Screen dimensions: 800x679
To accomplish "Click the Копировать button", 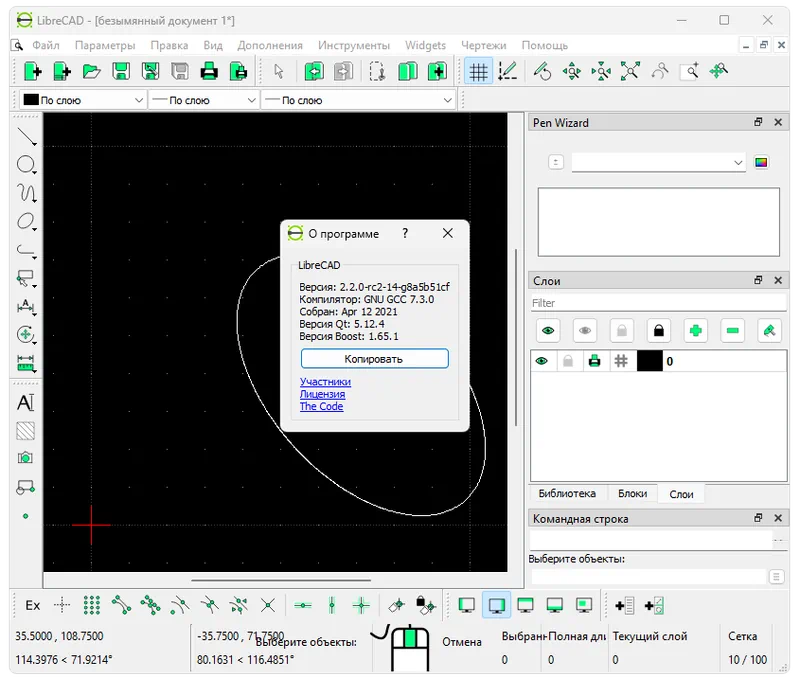I will 374,359.
